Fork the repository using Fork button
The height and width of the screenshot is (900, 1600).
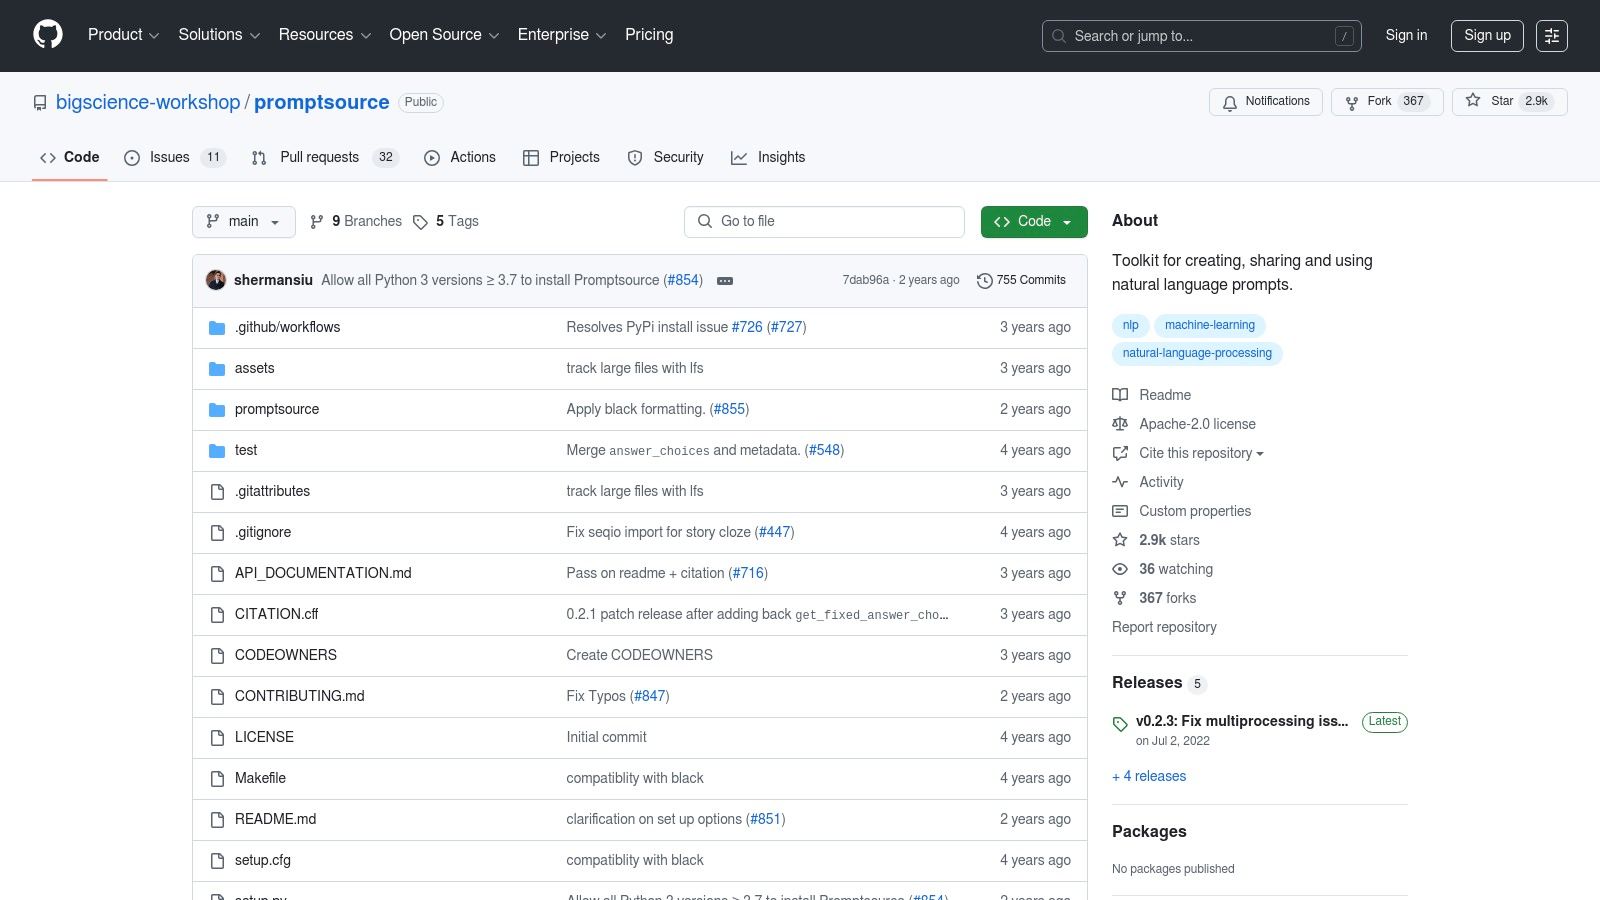coord(1386,102)
